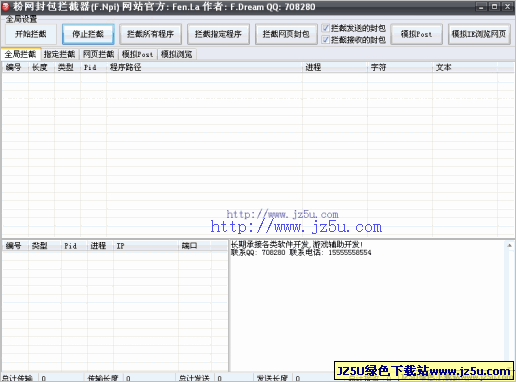Image resolution: width=516 pixels, height=382 pixels.
Task: Toggle 拦截发送的封包 checkbox
Action: pos(326,28)
